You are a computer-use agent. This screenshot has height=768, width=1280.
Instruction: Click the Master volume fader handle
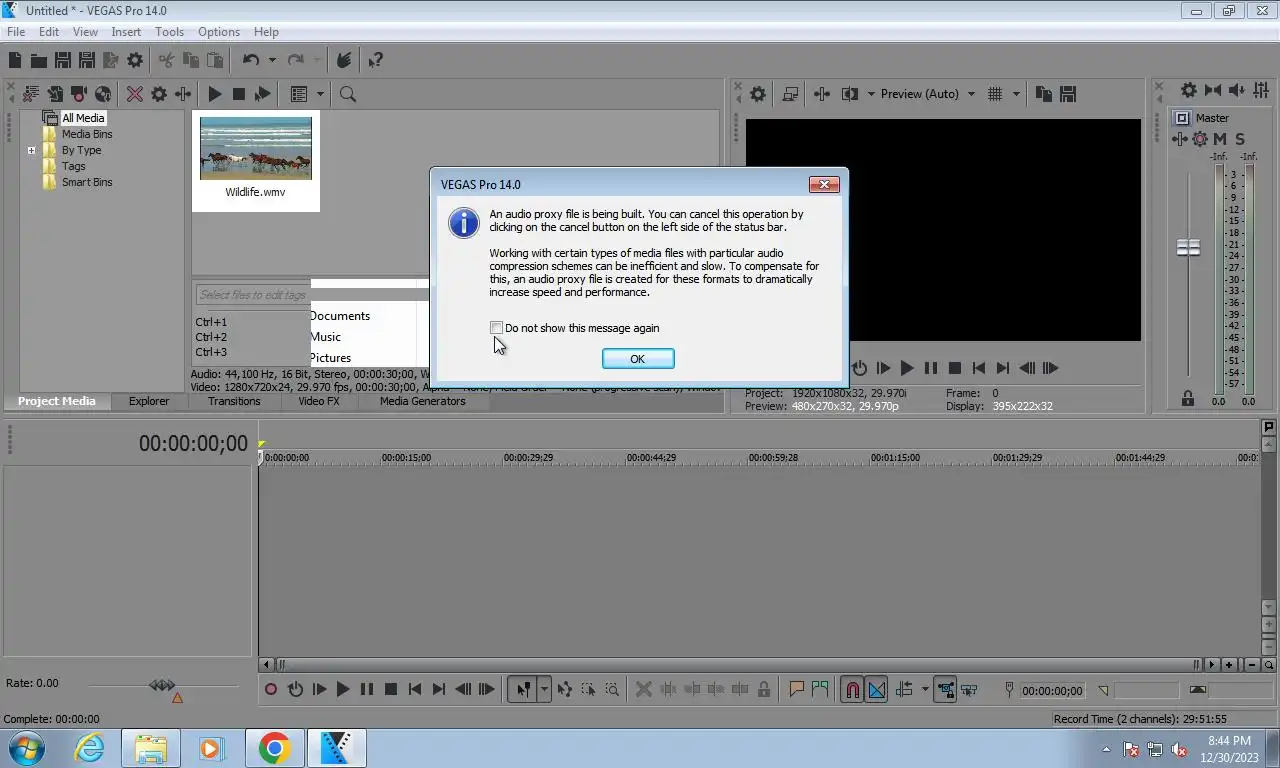click(1188, 247)
